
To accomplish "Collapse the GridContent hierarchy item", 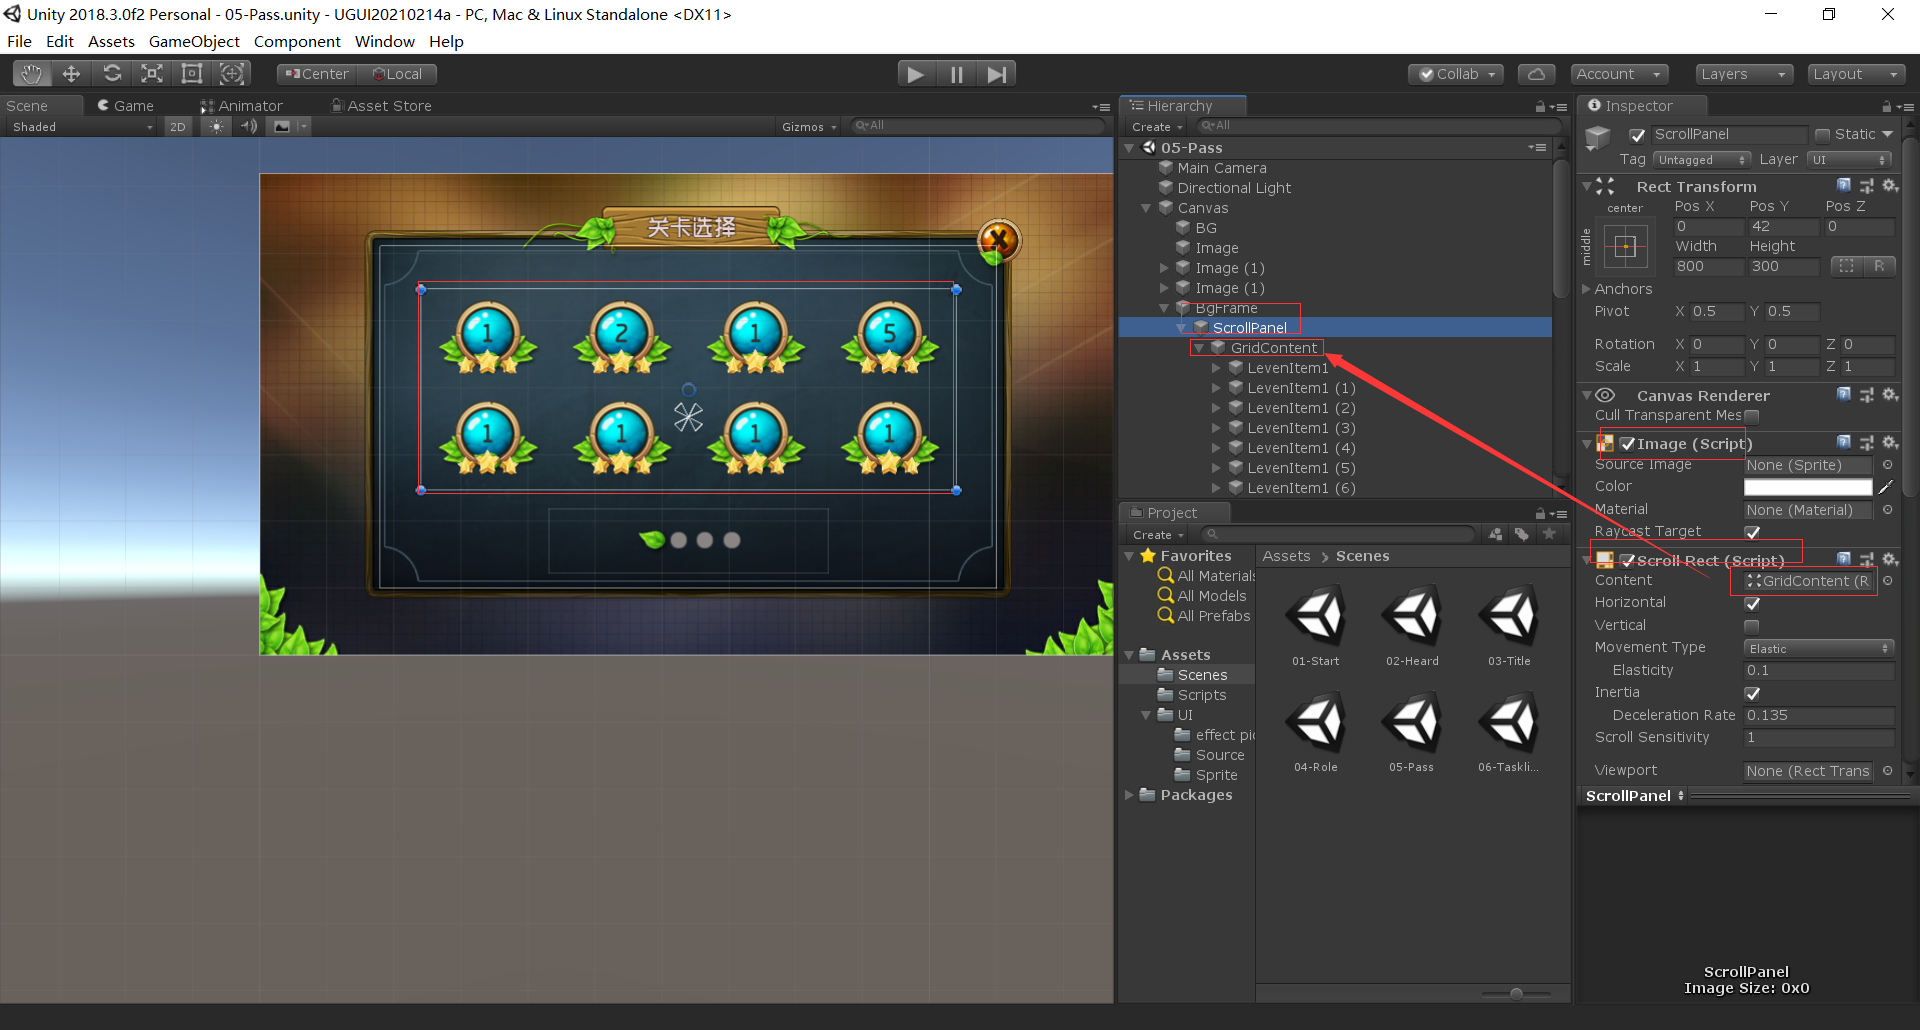I will tap(1199, 347).
